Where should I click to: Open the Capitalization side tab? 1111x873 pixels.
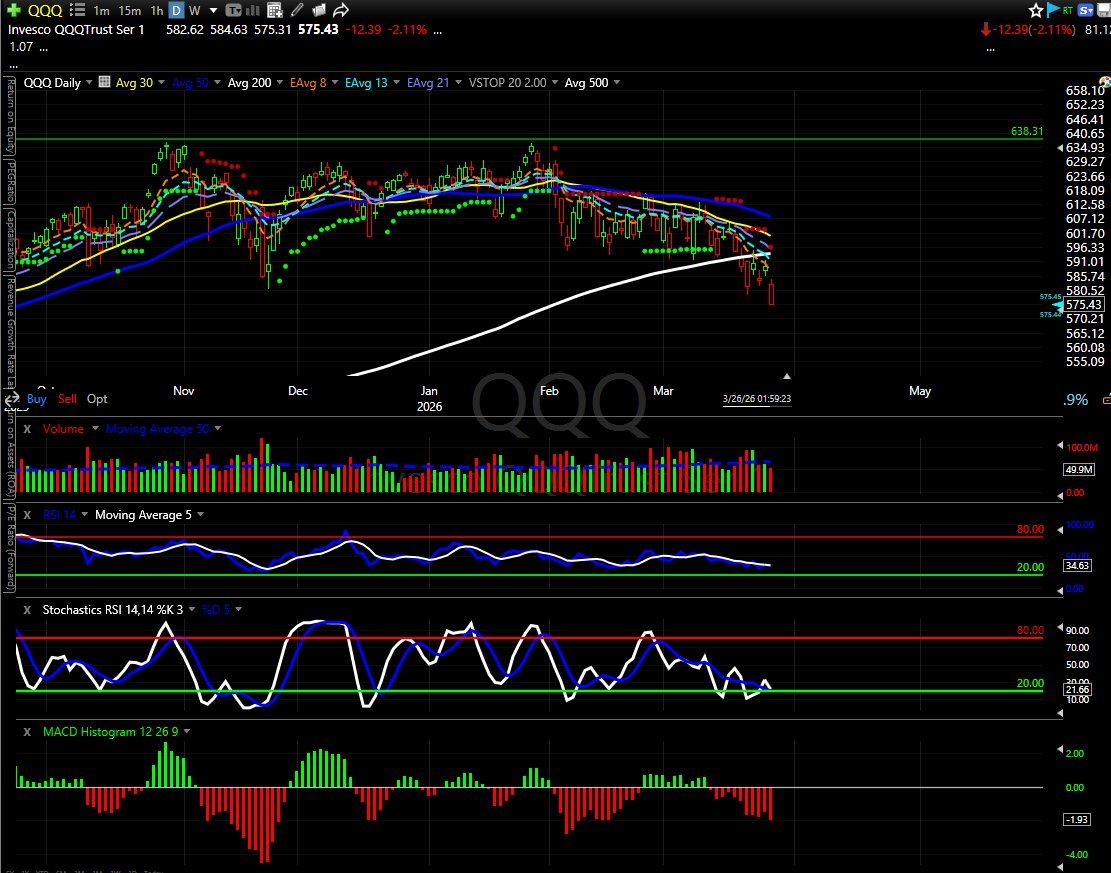click(x=10, y=238)
